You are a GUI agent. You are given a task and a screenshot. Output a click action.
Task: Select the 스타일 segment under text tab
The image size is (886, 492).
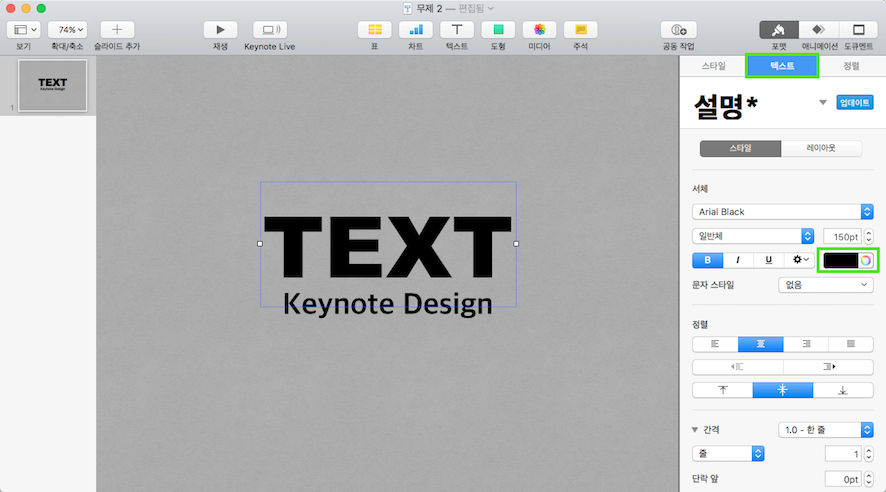740,149
